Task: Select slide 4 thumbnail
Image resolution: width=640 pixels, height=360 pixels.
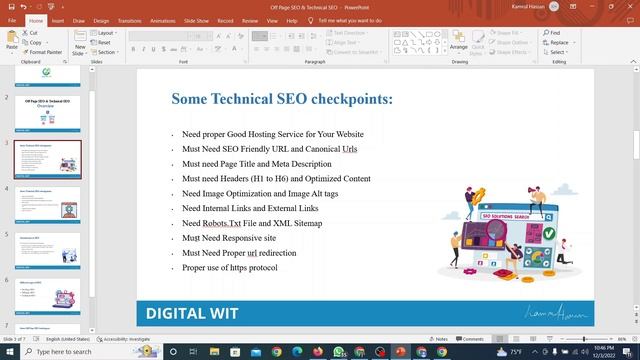Action: [x=48, y=205]
